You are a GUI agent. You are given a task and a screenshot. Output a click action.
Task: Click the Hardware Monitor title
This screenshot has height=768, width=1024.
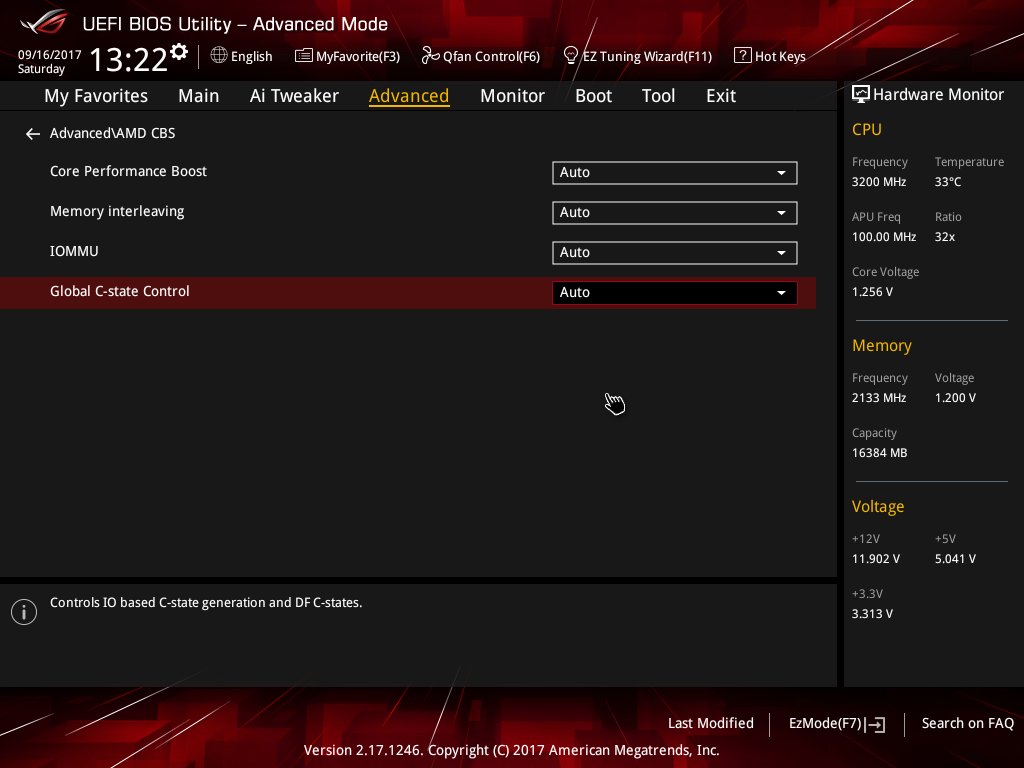pyautogui.click(x=938, y=95)
